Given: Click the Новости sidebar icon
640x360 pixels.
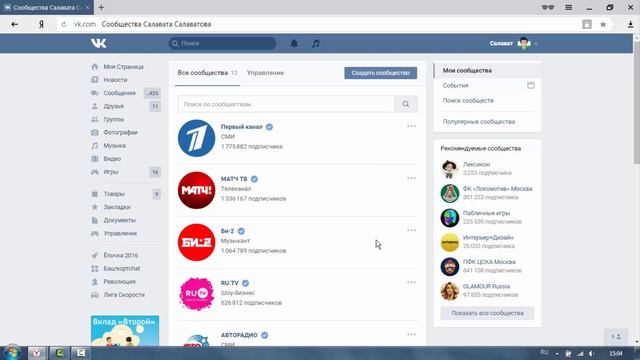Looking at the screenshot, I should click(x=95, y=80).
